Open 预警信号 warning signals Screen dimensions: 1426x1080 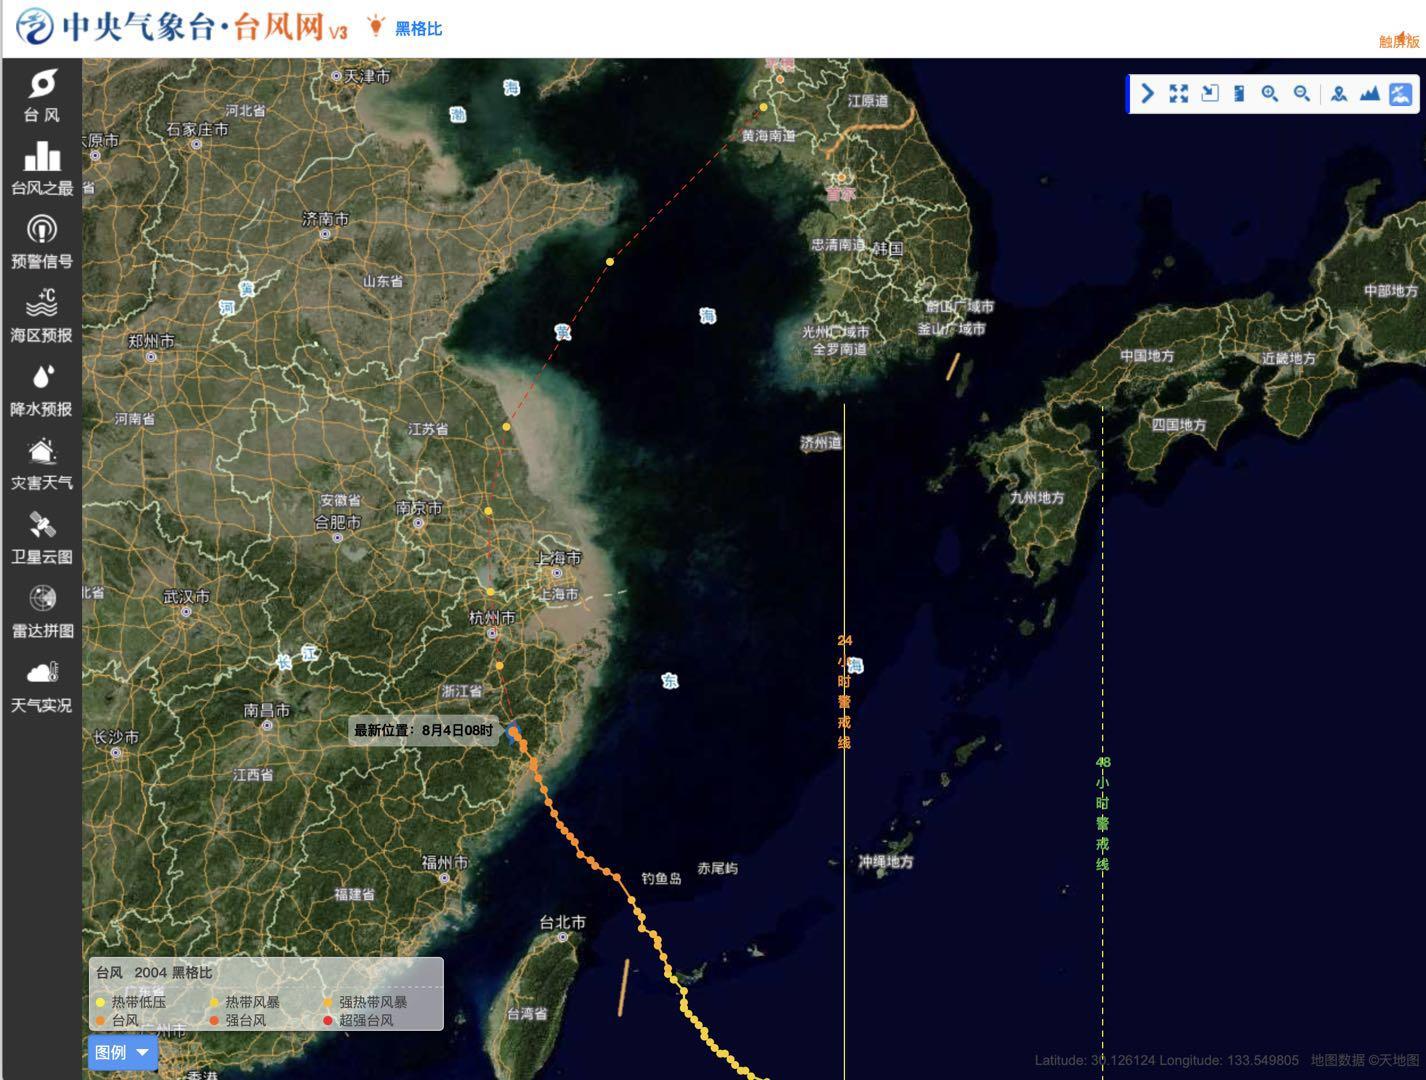[41, 242]
